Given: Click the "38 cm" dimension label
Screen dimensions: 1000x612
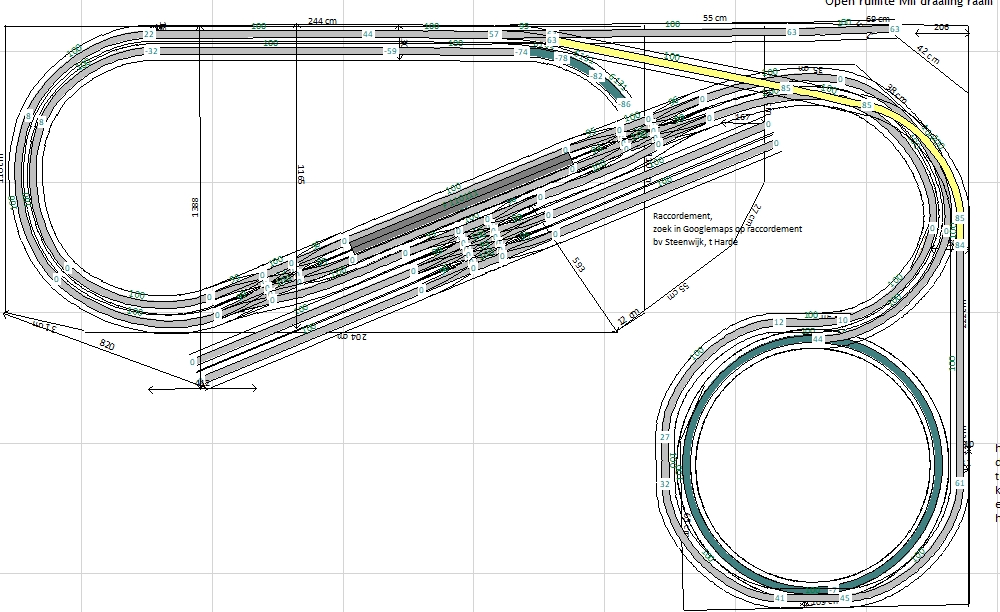Looking at the screenshot, I should coord(897,94).
